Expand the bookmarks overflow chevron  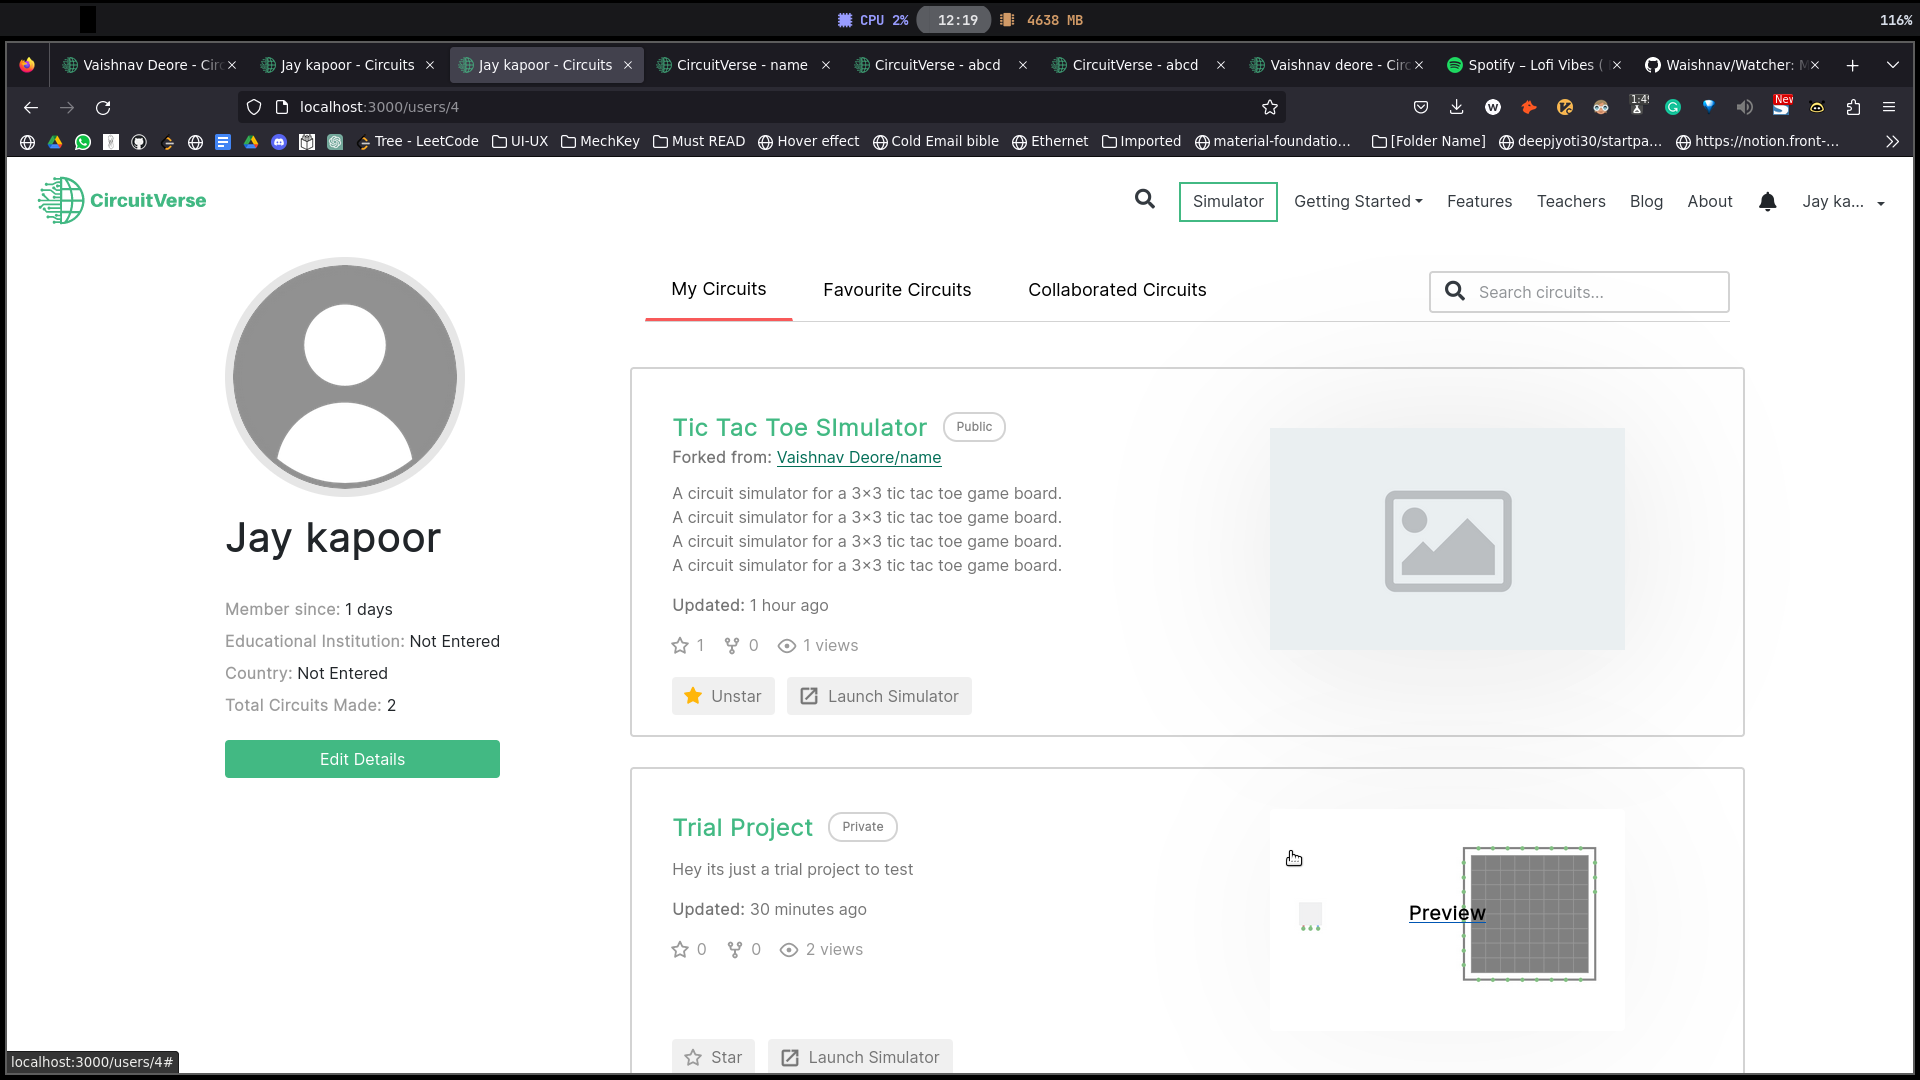click(x=1892, y=142)
